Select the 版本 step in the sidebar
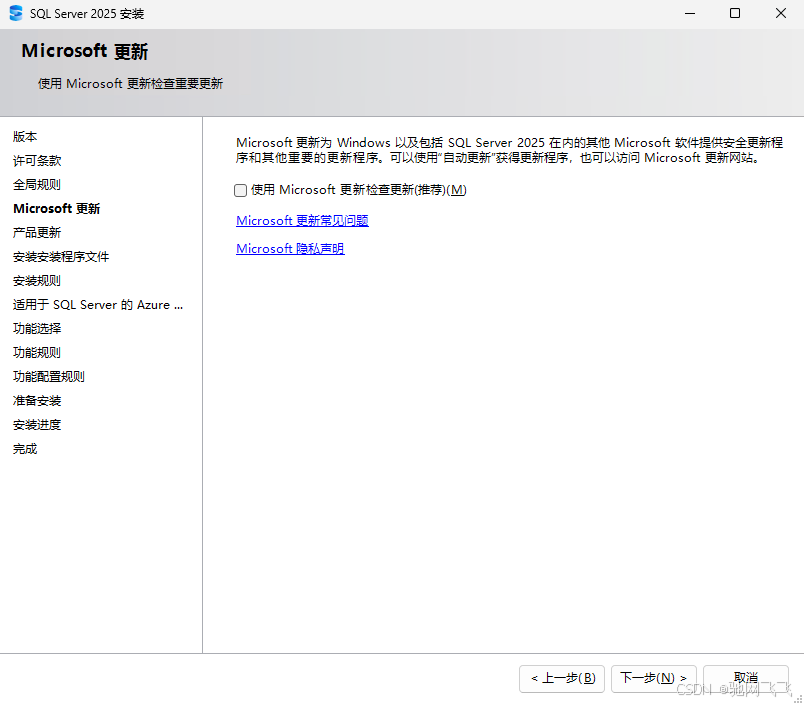This screenshot has height=705, width=804. tap(25, 136)
